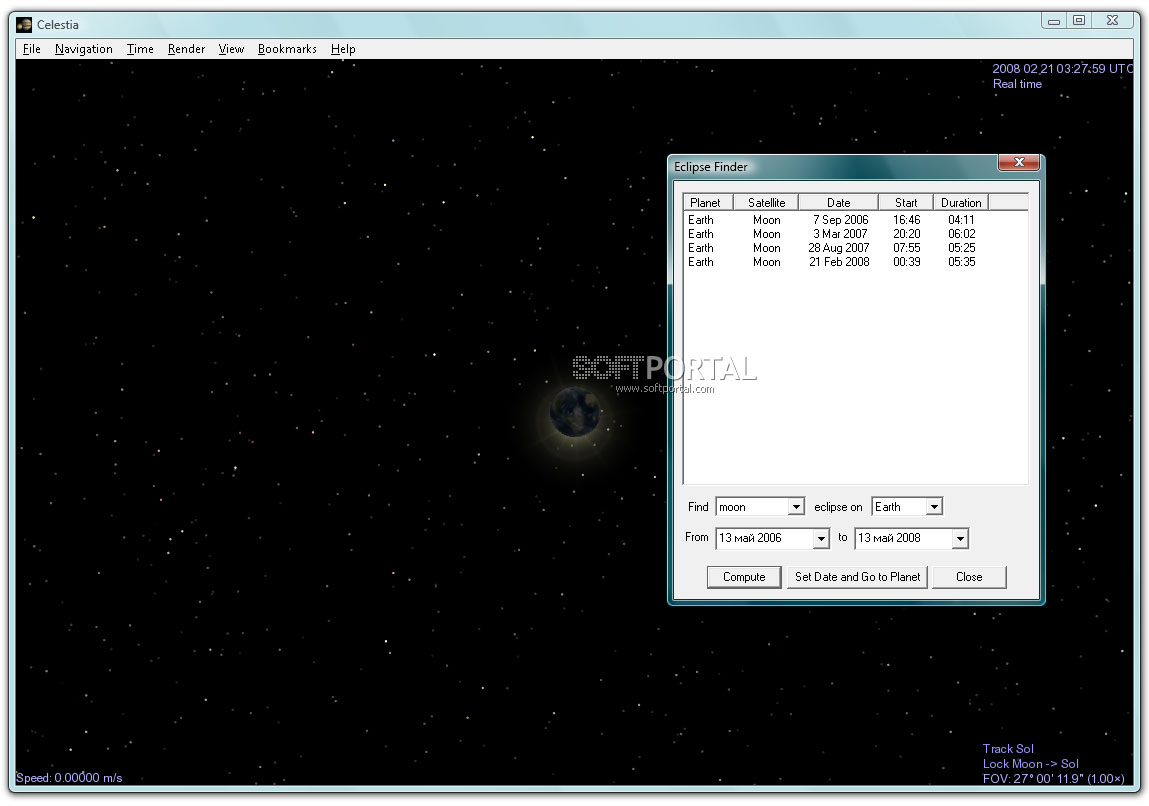Open the File menu
The height and width of the screenshot is (806, 1149).
(x=32, y=49)
